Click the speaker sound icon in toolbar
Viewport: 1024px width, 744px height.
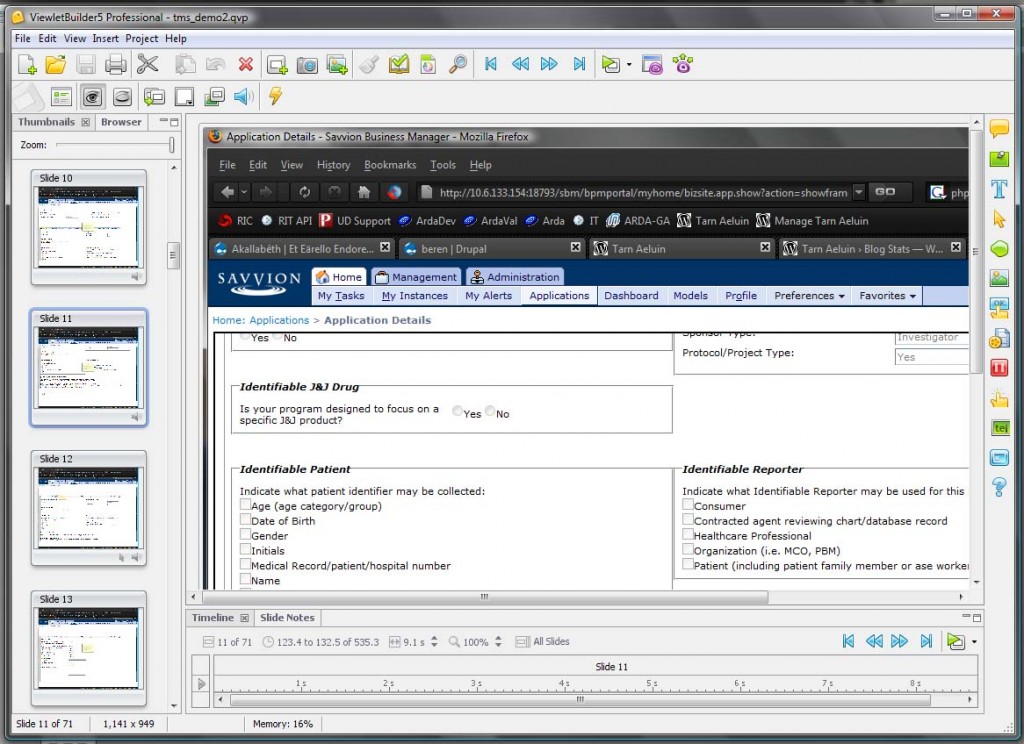click(243, 97)
